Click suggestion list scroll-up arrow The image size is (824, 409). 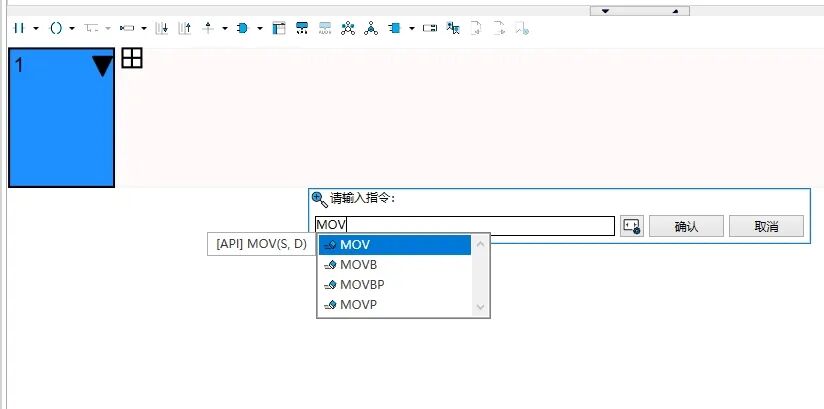coord(480,244)
